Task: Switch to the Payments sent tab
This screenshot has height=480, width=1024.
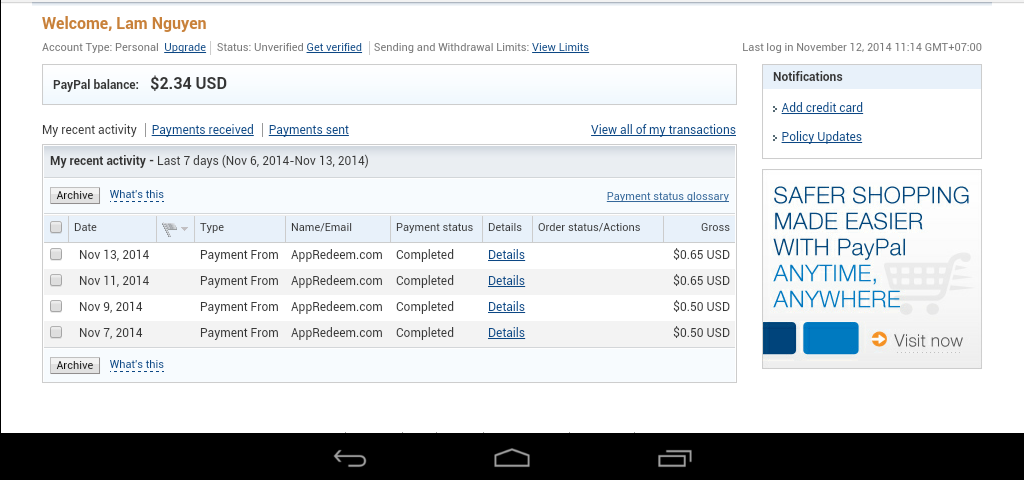Action: point(309,130)
